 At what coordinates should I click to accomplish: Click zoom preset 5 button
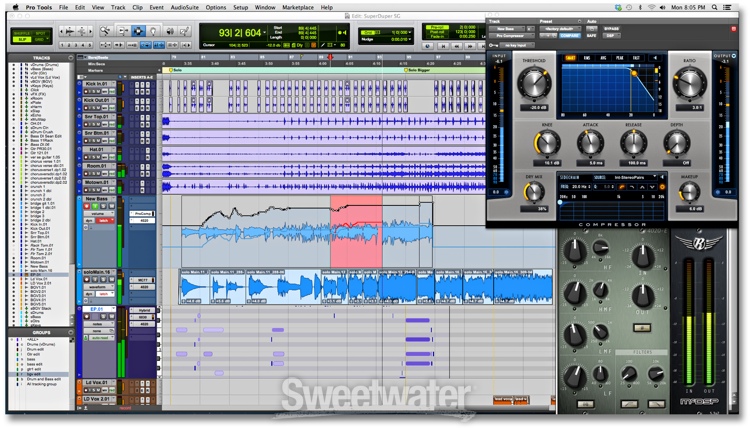pos(89,45)
